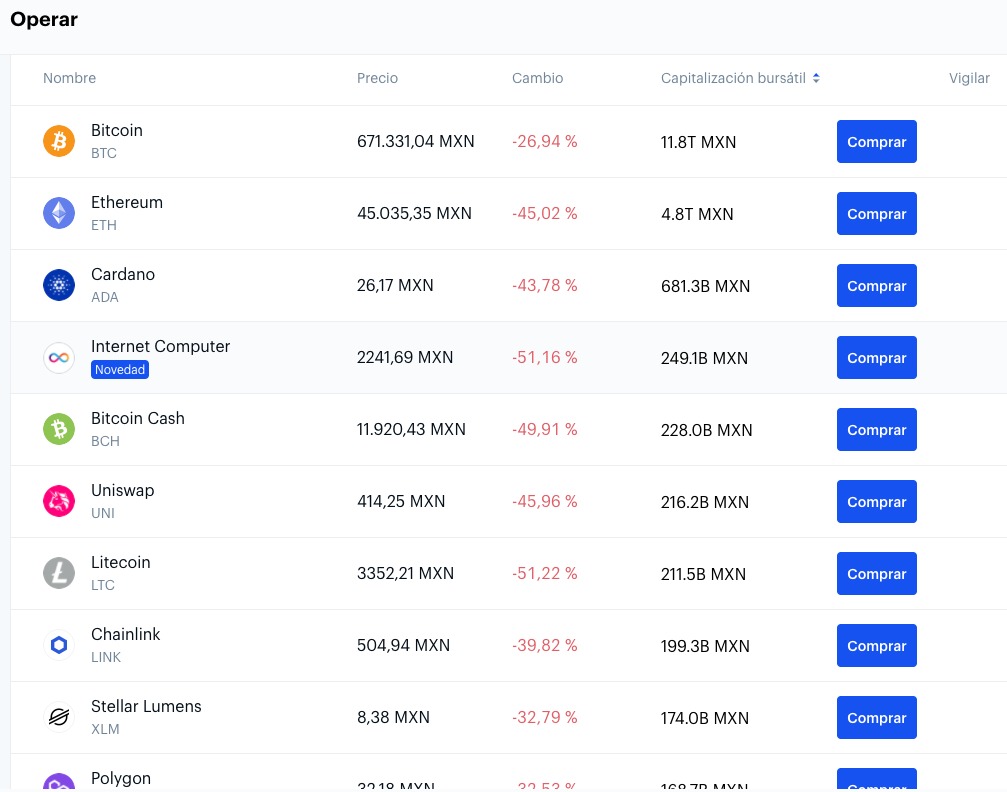Click the Litecoin LTC logo icon
This screenshot has width=1007, height=792.
(59, 573)
